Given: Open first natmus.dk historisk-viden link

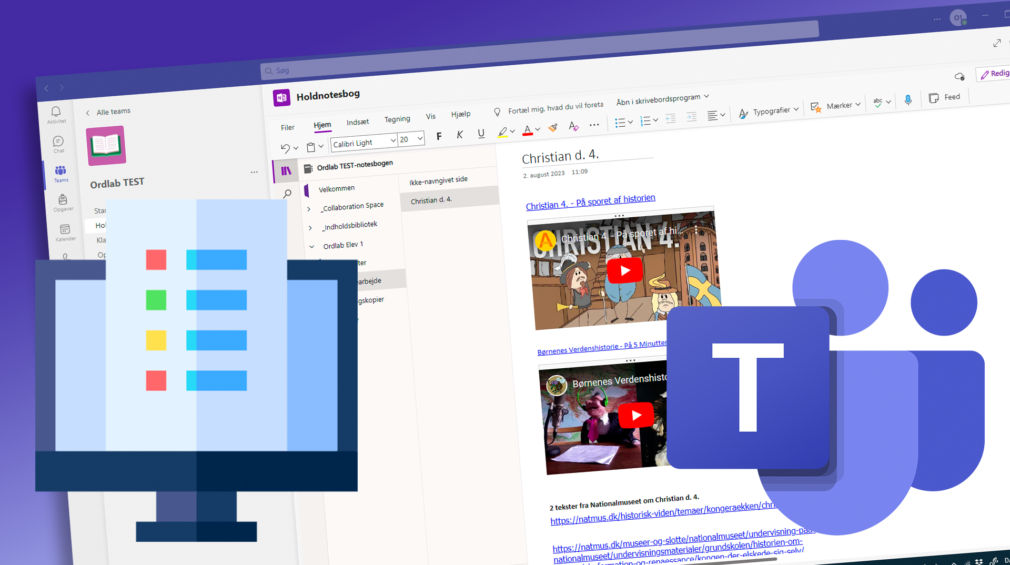Looking at the screenshot, I should click(x=663, y=513).
